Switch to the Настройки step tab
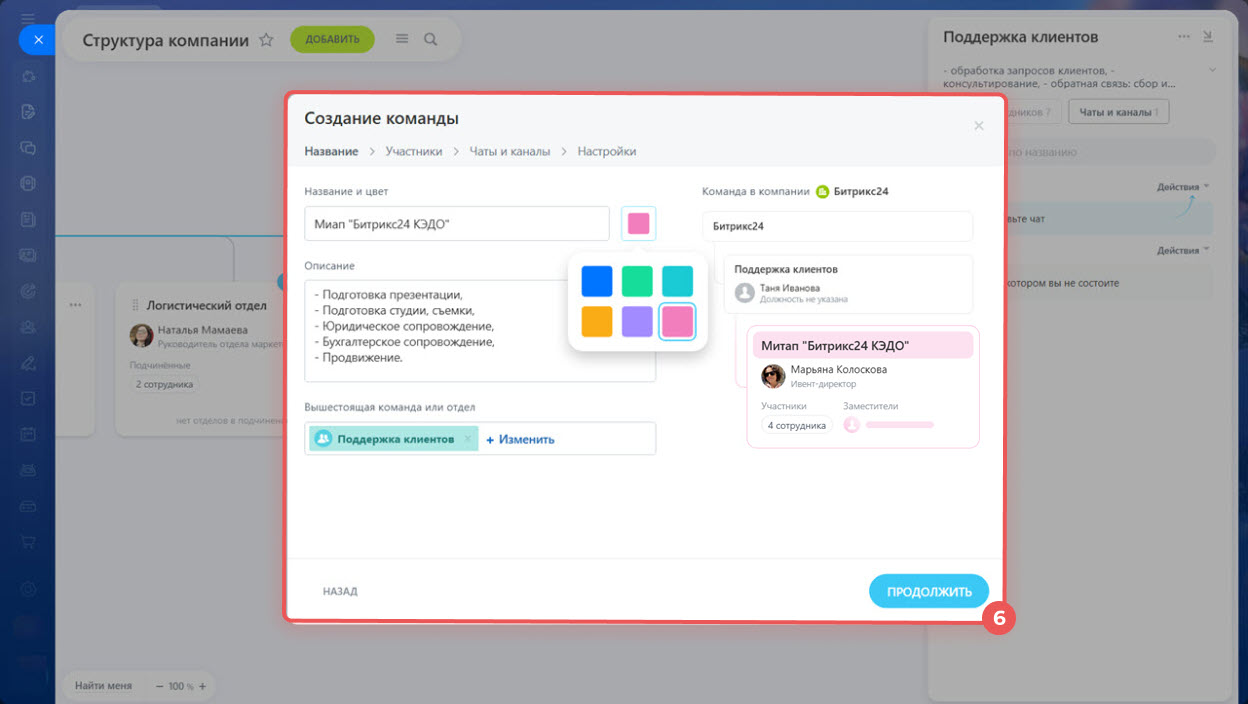 [x=607, y=152]
